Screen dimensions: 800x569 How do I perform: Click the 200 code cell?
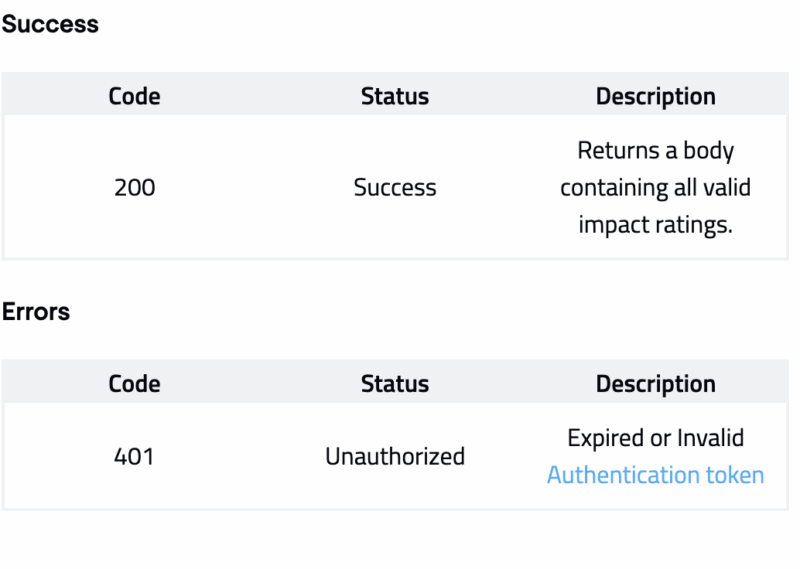134,187
